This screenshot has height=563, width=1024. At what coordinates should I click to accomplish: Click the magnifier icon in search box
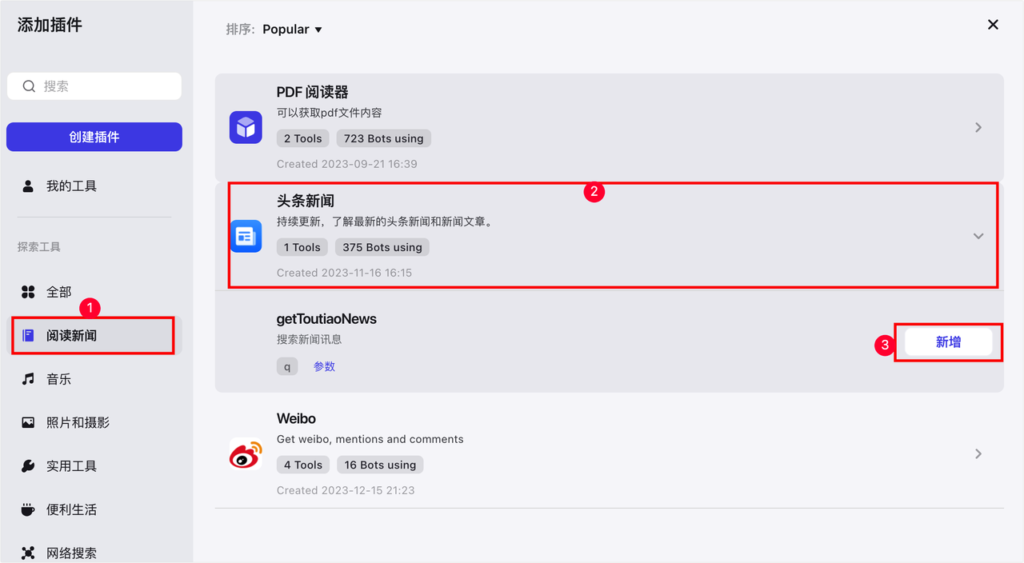pyautogui.click(x=29, y=86)
